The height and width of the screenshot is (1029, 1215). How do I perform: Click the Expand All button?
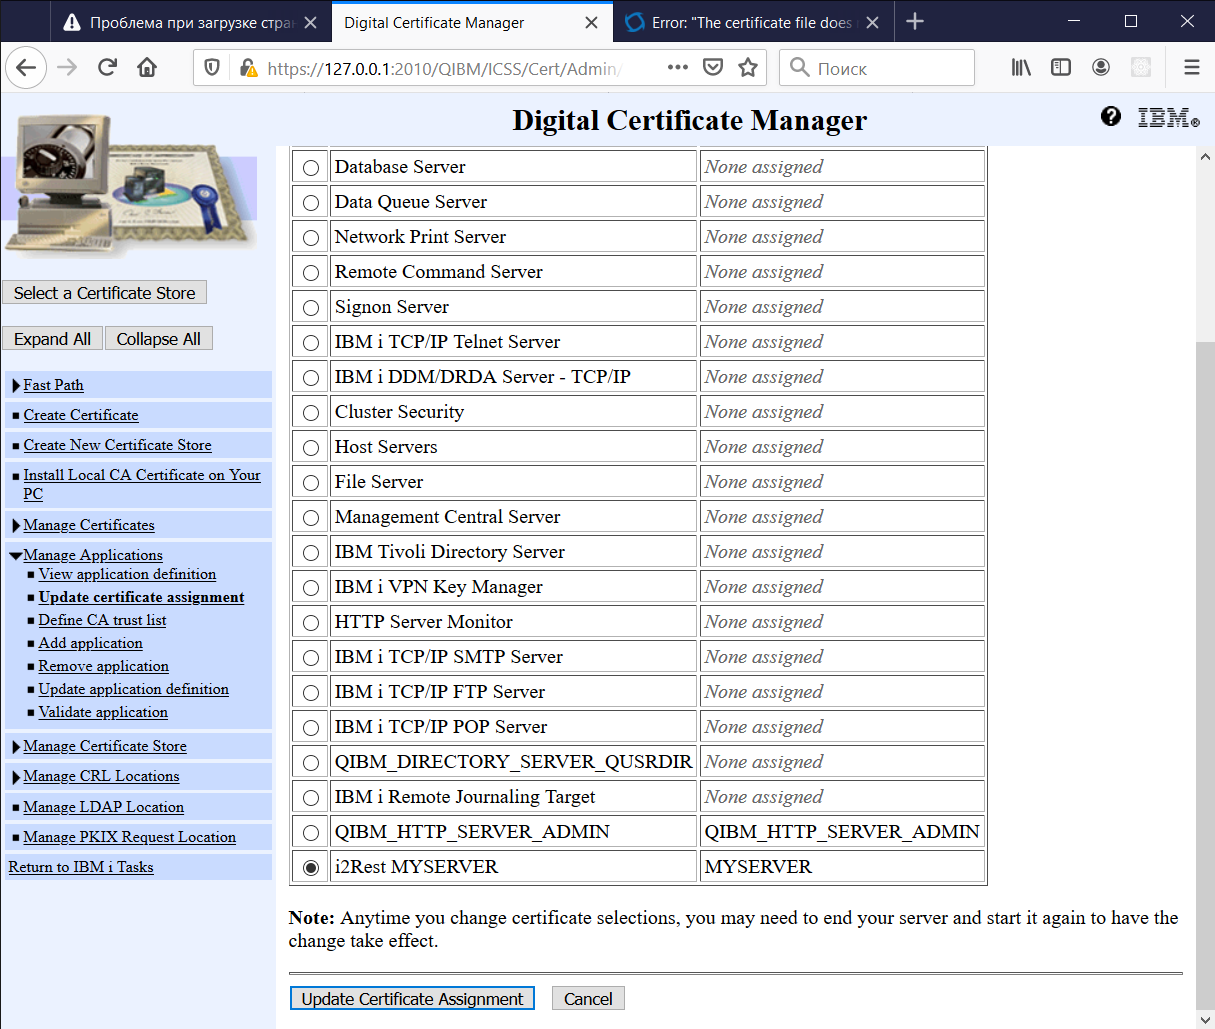[52, 339]
